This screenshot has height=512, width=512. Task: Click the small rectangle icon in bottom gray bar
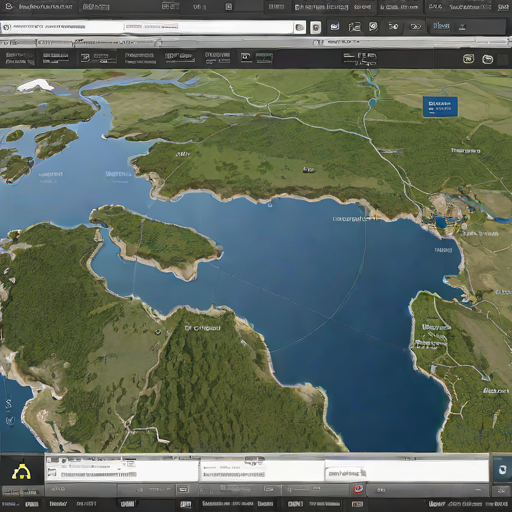tap(183, 489)
